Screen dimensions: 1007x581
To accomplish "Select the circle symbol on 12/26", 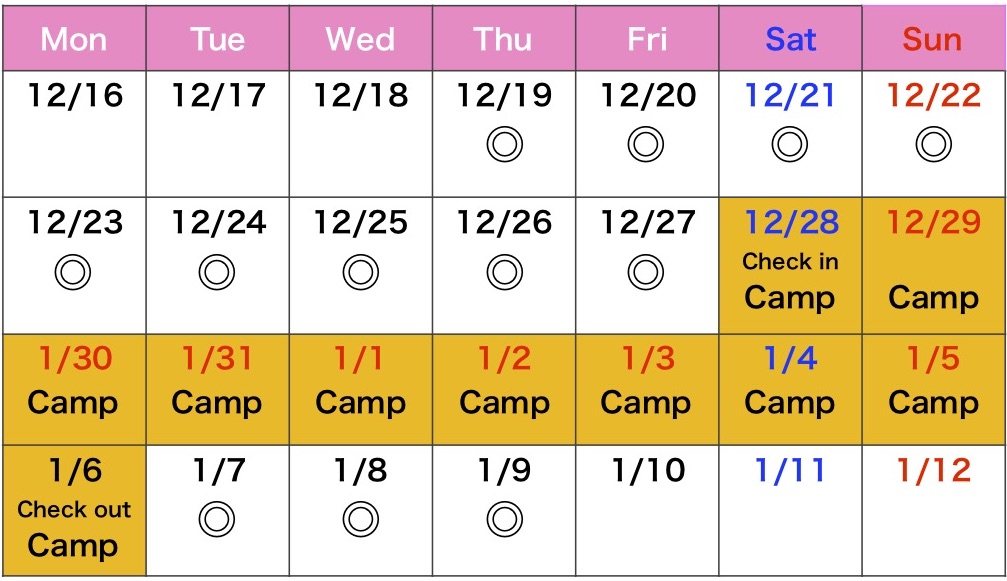I will pos(504,271).
